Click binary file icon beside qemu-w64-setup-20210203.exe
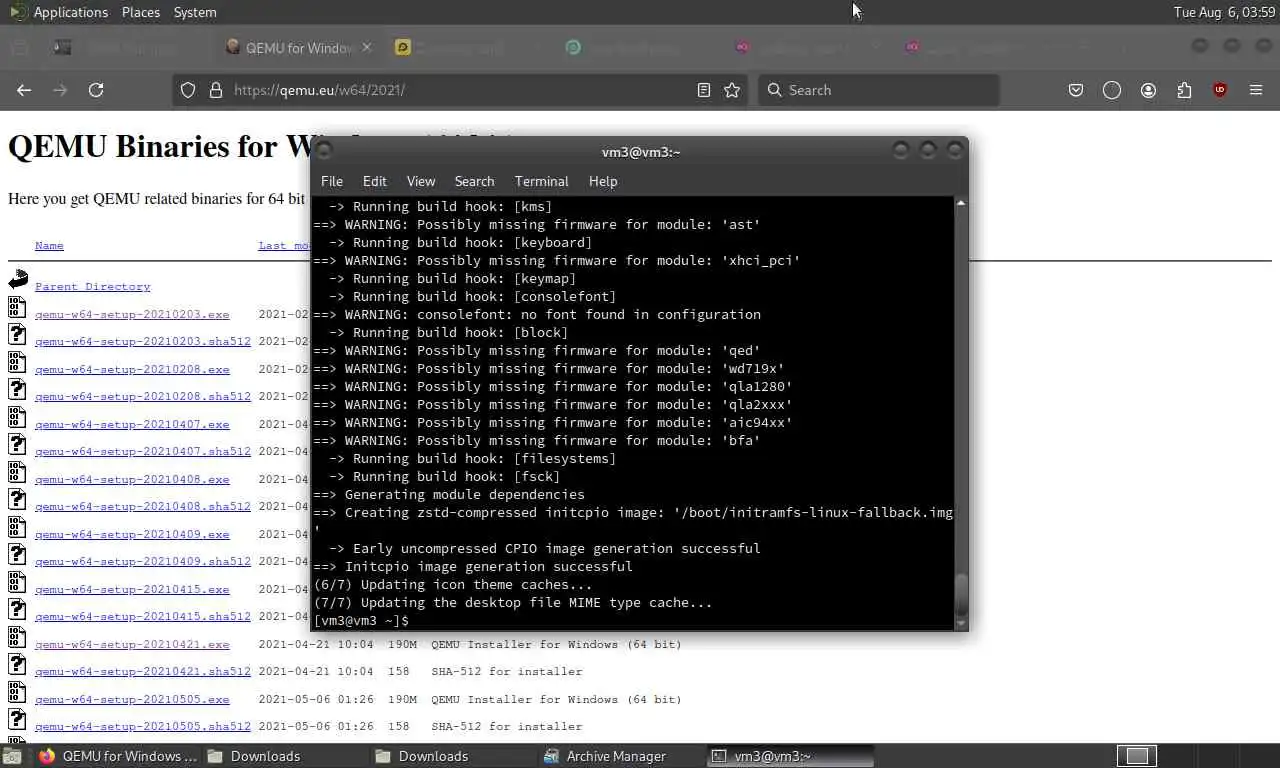The image size is (1280, 768). [17, 307]
